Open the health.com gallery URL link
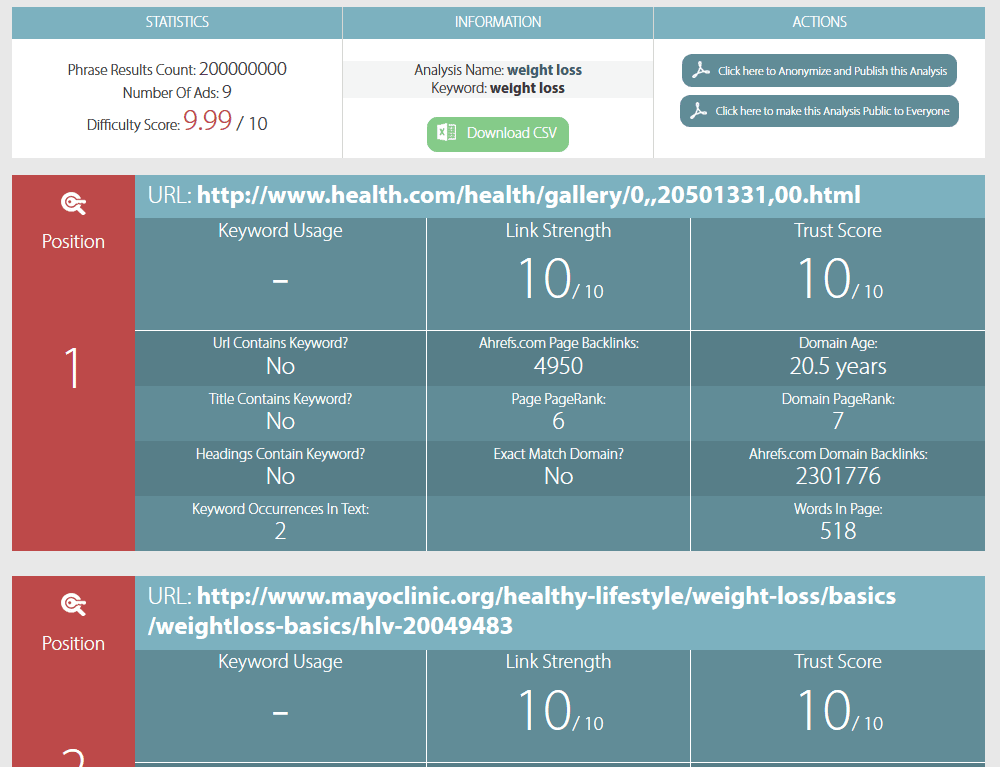This screenshot has height=767, width=1000. point(529,195)
